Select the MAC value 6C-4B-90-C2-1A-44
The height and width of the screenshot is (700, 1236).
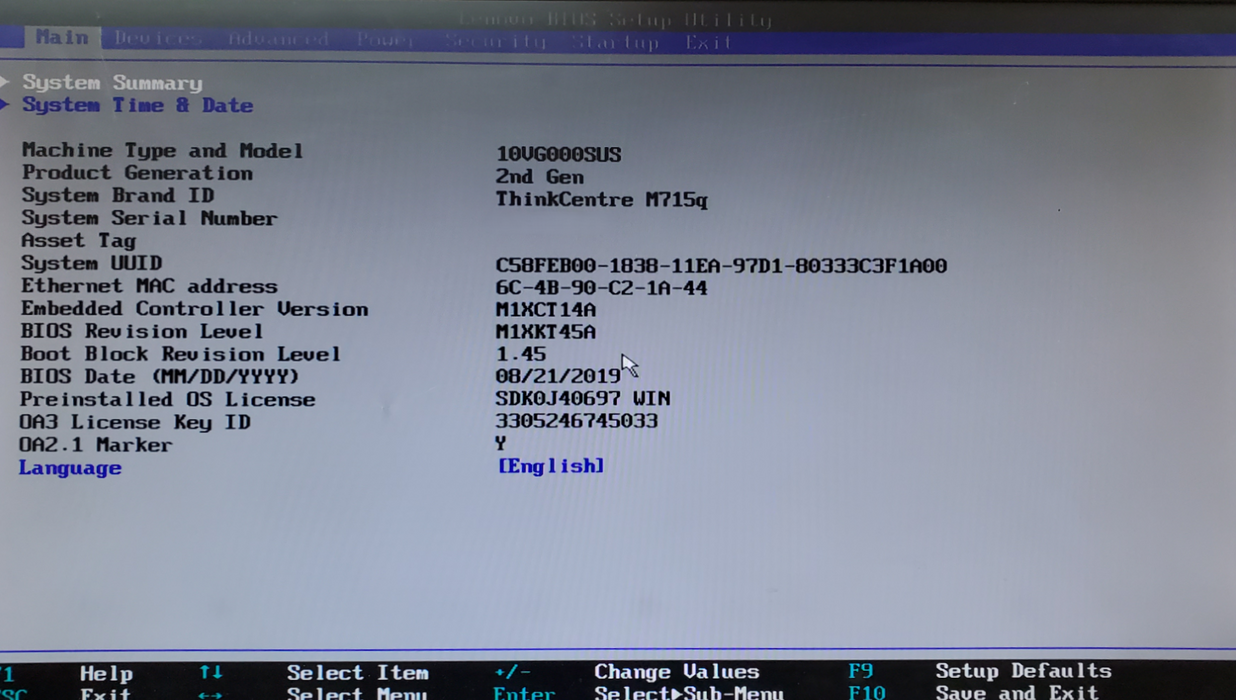tap(601, 288)
